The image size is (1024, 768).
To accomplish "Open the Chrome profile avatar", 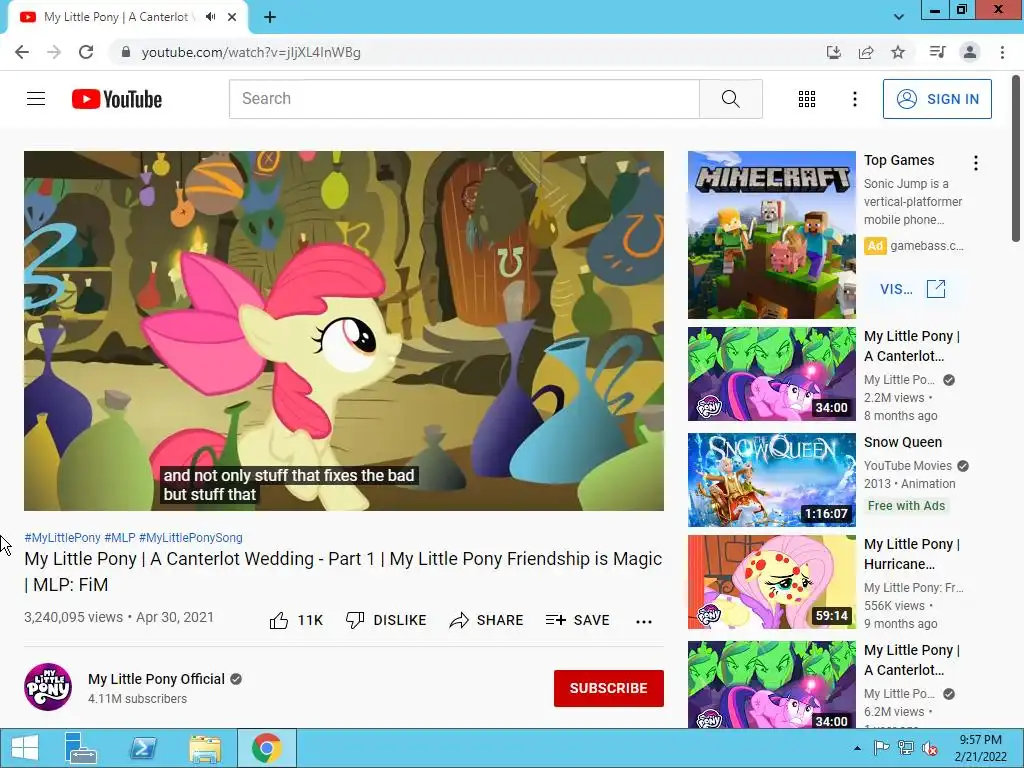I will pos(970,52).
